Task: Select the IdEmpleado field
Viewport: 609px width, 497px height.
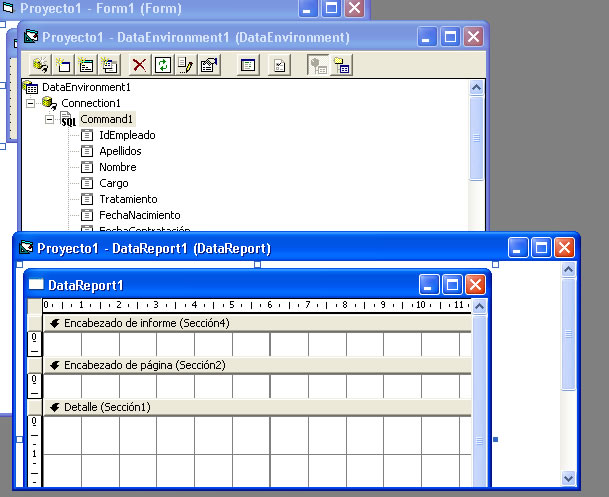Action: click(x=126, y=135)
